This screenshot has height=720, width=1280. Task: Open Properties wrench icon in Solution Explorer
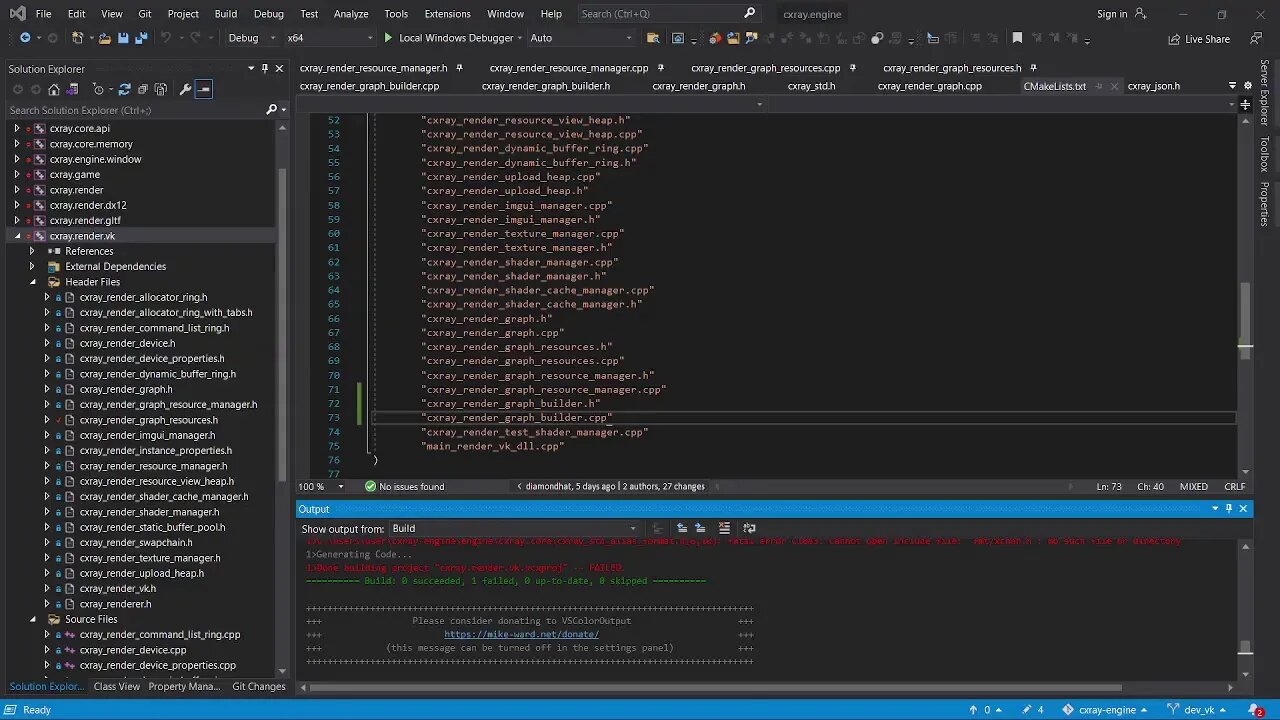[185, 89]
